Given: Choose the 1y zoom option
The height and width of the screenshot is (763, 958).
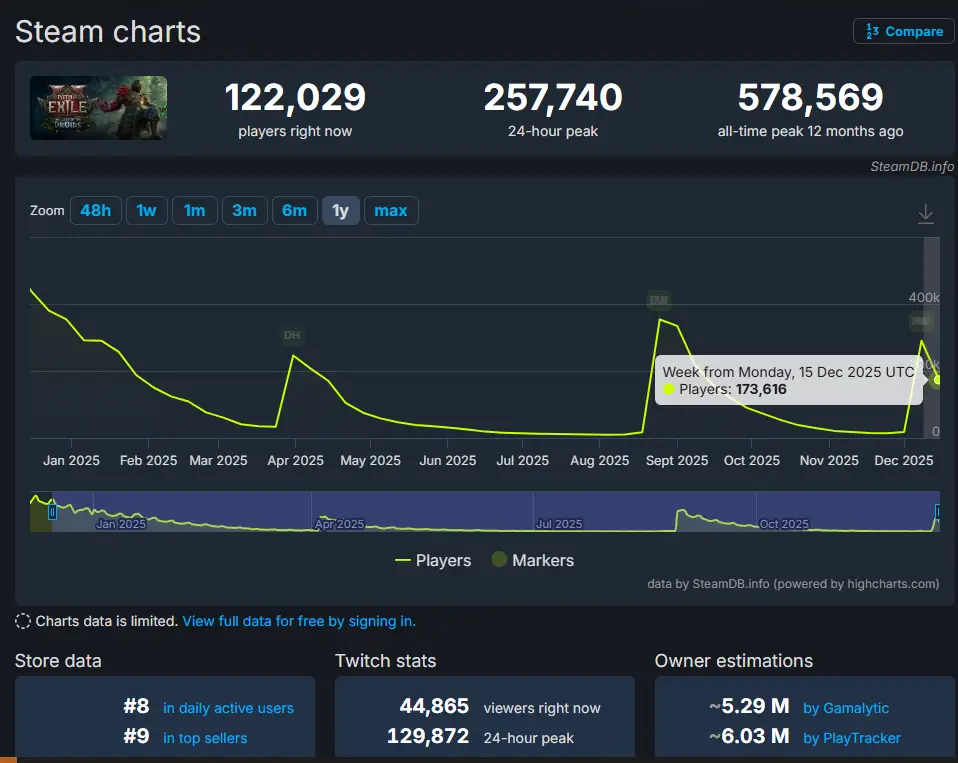Looking at the screenshot, I should tap(340, 210).
